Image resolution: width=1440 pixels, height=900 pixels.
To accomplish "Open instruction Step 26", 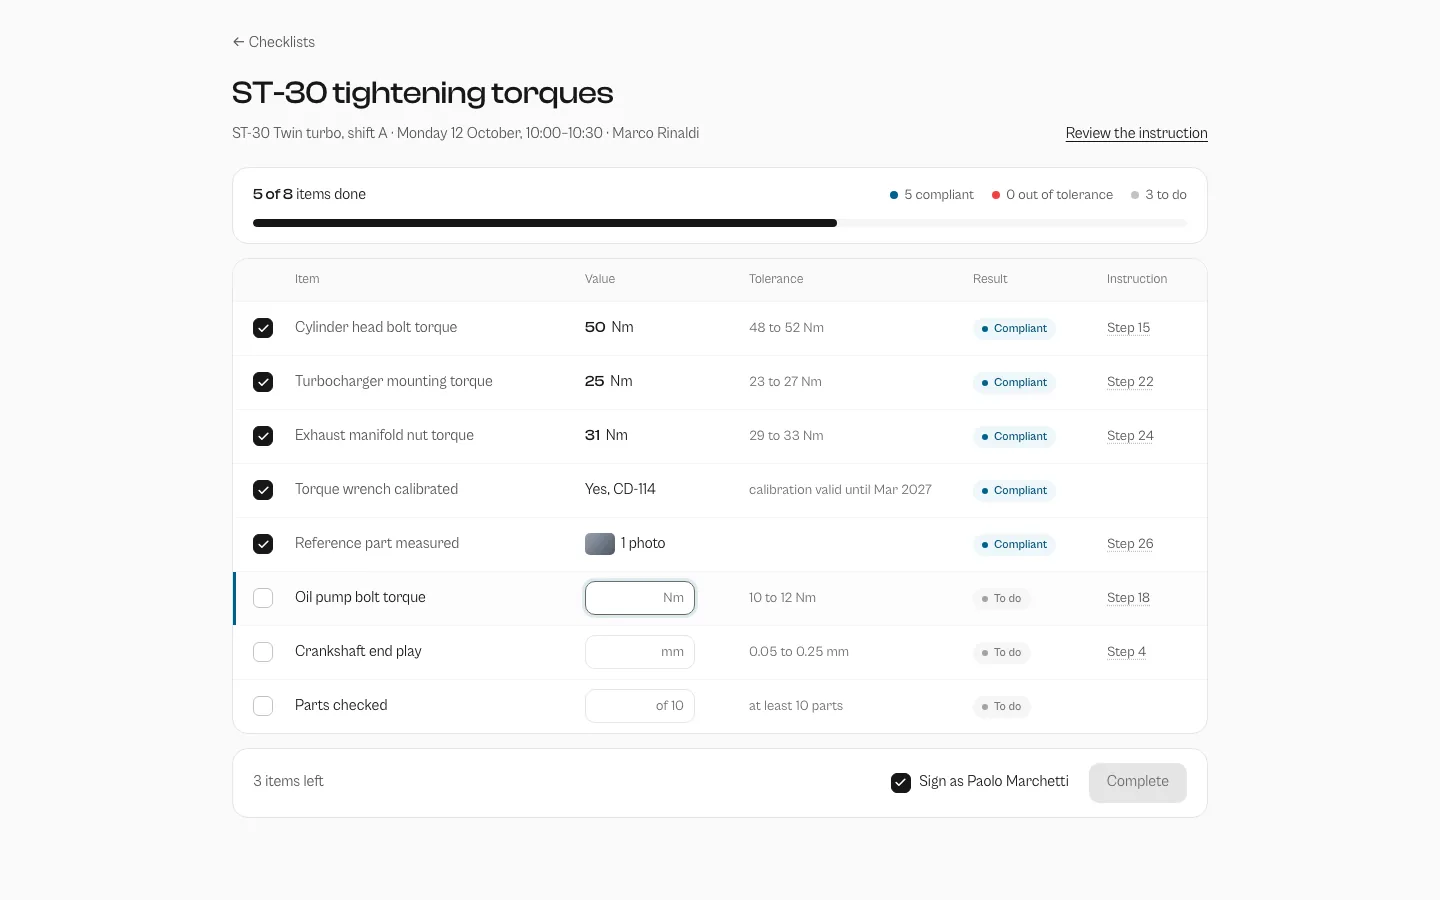I will [1130, 544].
